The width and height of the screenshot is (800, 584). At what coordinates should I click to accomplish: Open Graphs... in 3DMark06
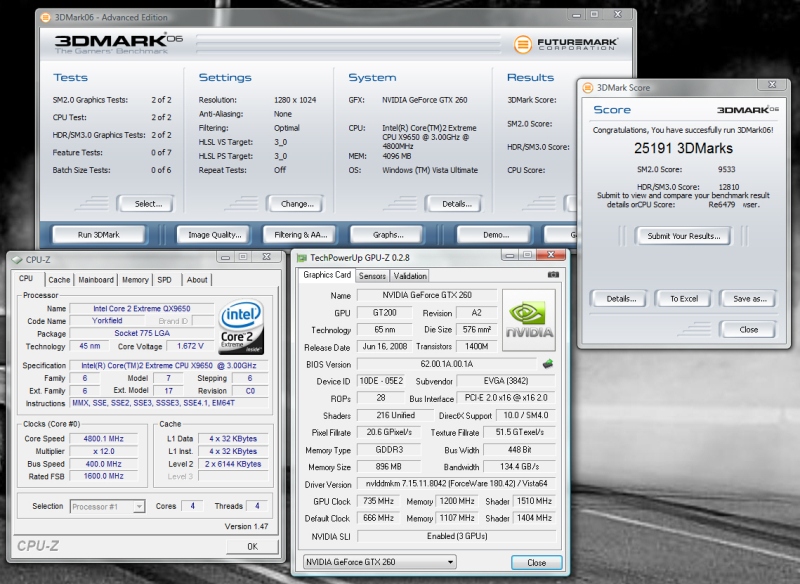[x=386, y=235]
